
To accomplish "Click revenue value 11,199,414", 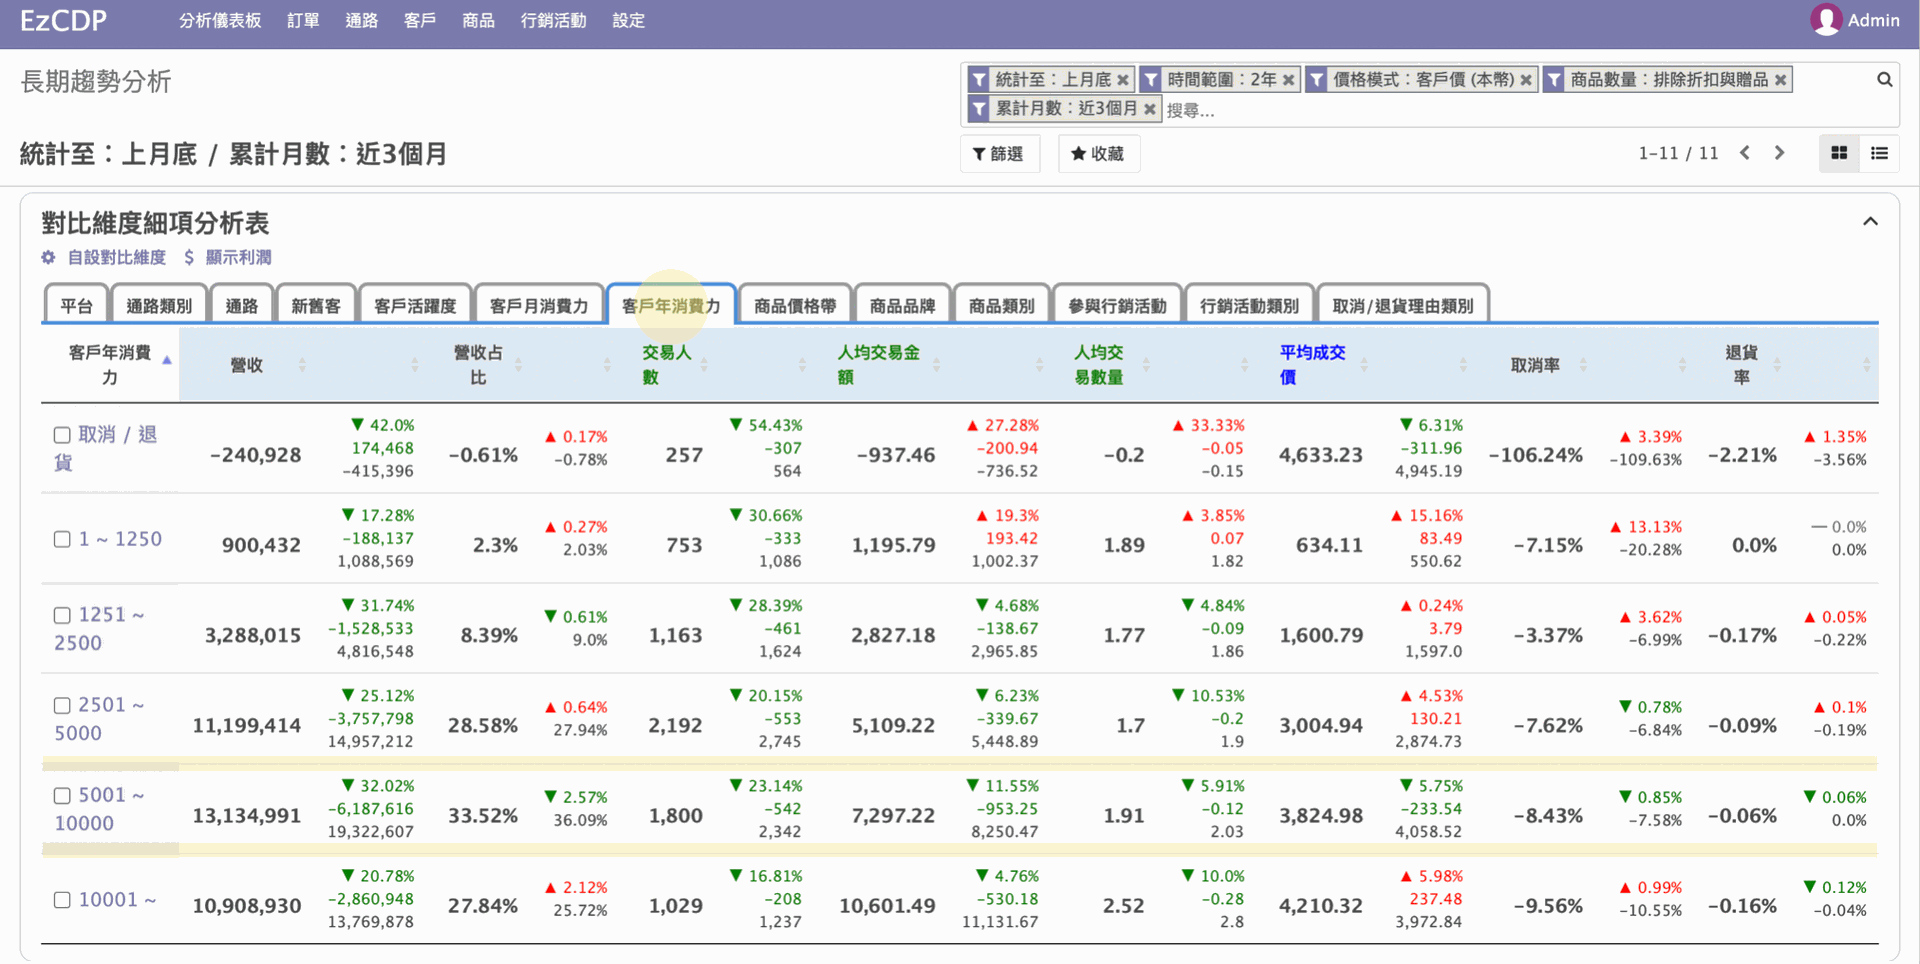I will tap(247, 726).
